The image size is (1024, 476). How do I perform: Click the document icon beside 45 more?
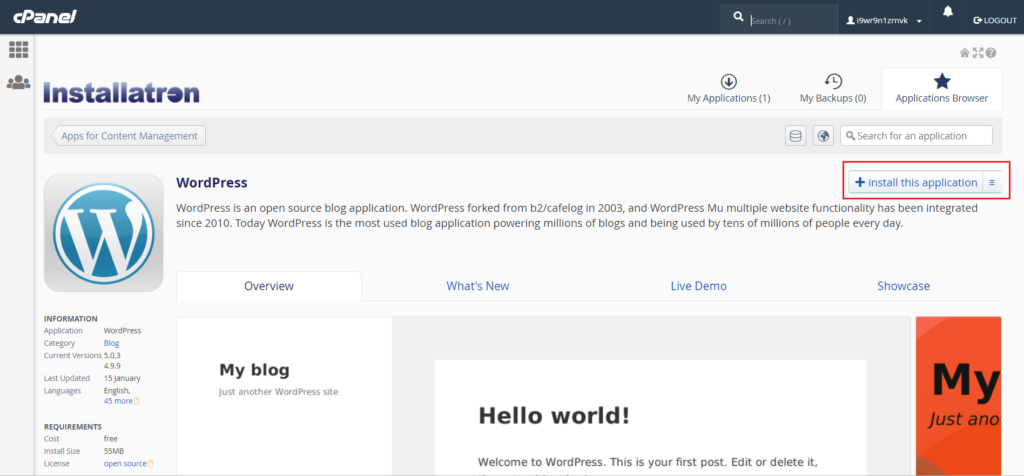coord(136,401)
